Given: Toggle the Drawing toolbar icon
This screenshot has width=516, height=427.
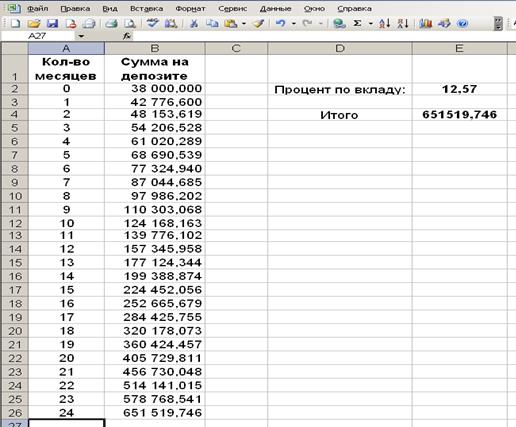Looking at the screenshot, I should pyautogui.click(x=444, y=24).
